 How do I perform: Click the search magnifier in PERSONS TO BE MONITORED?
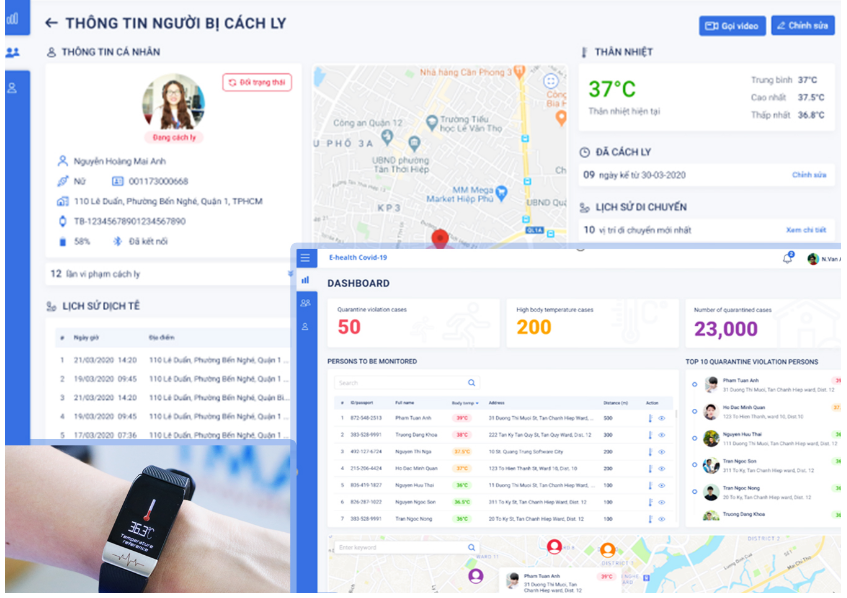[470, 382]
